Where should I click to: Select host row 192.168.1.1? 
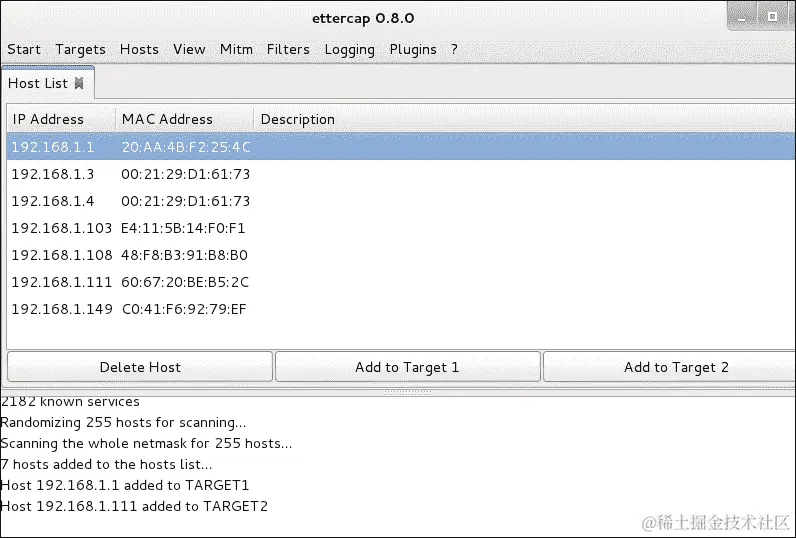(401, 147)
